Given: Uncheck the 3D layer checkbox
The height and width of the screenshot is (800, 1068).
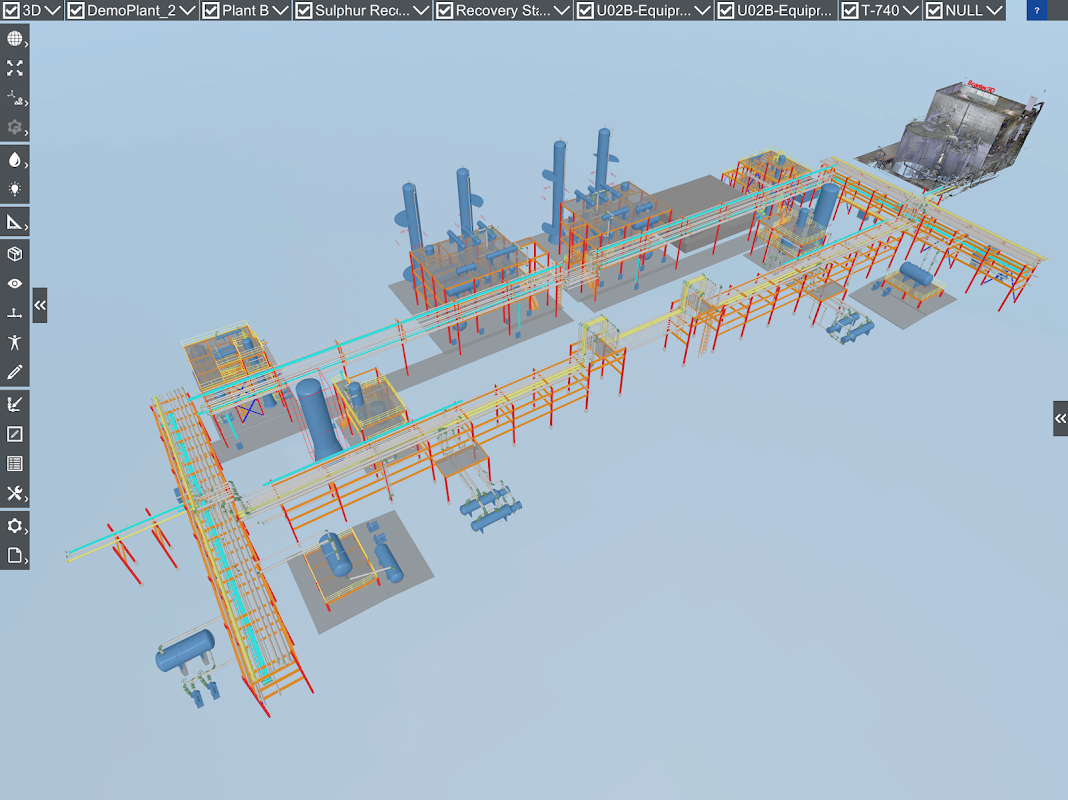Looking at the screenshot, I should click(x=12, y=10).
